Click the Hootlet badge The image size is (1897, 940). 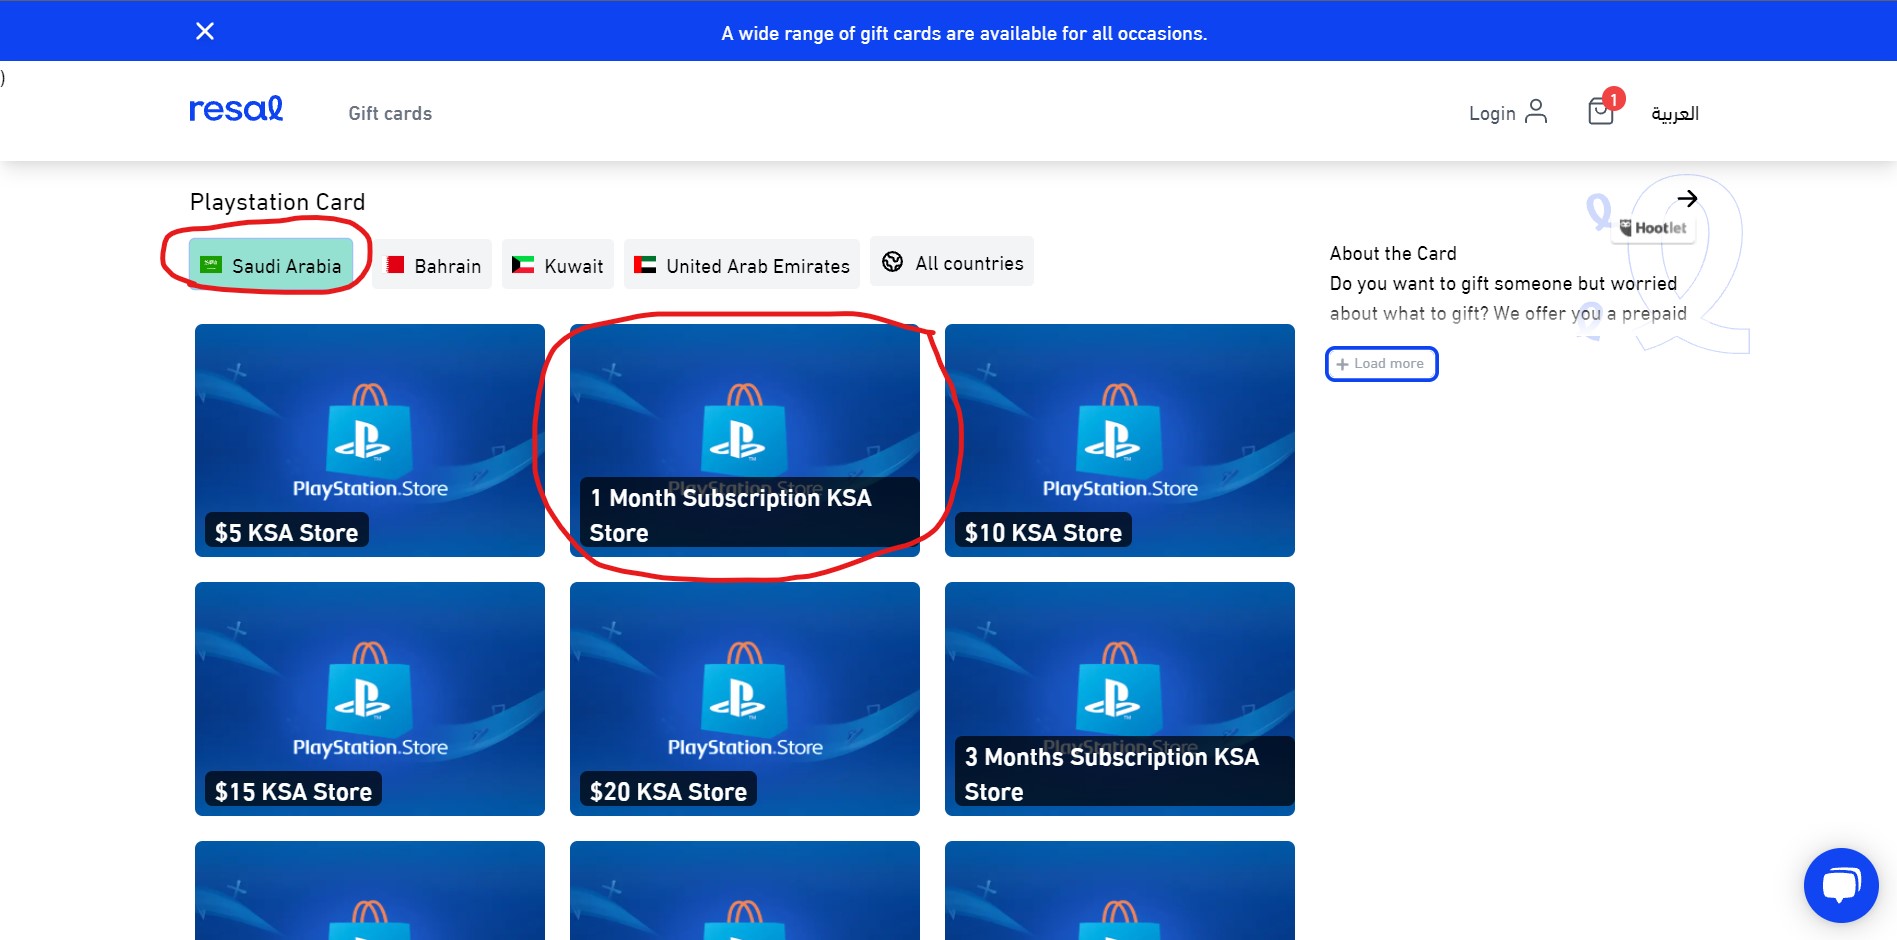coord(1653,228)
